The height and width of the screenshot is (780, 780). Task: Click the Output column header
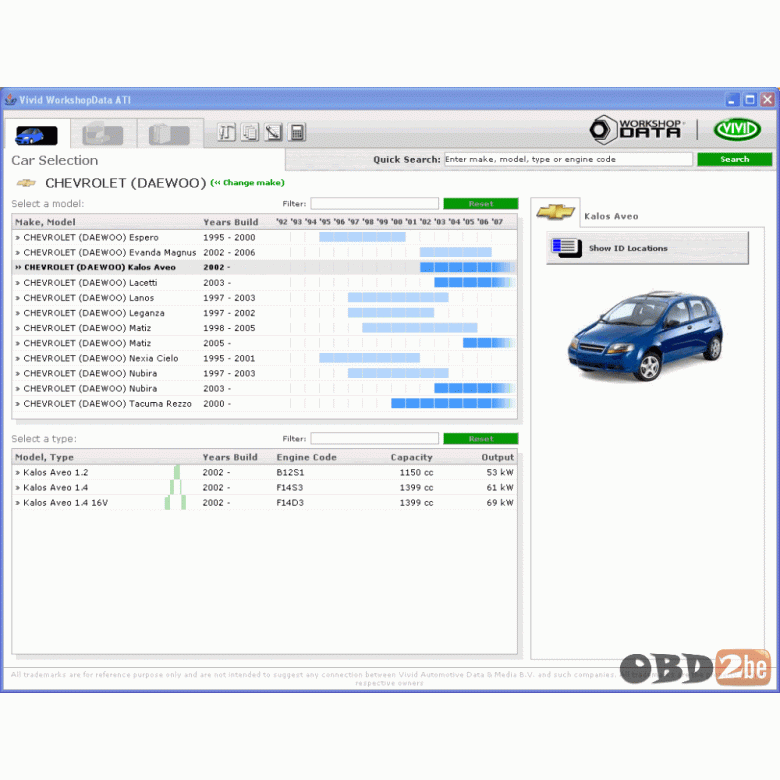(x=497, y=457)
